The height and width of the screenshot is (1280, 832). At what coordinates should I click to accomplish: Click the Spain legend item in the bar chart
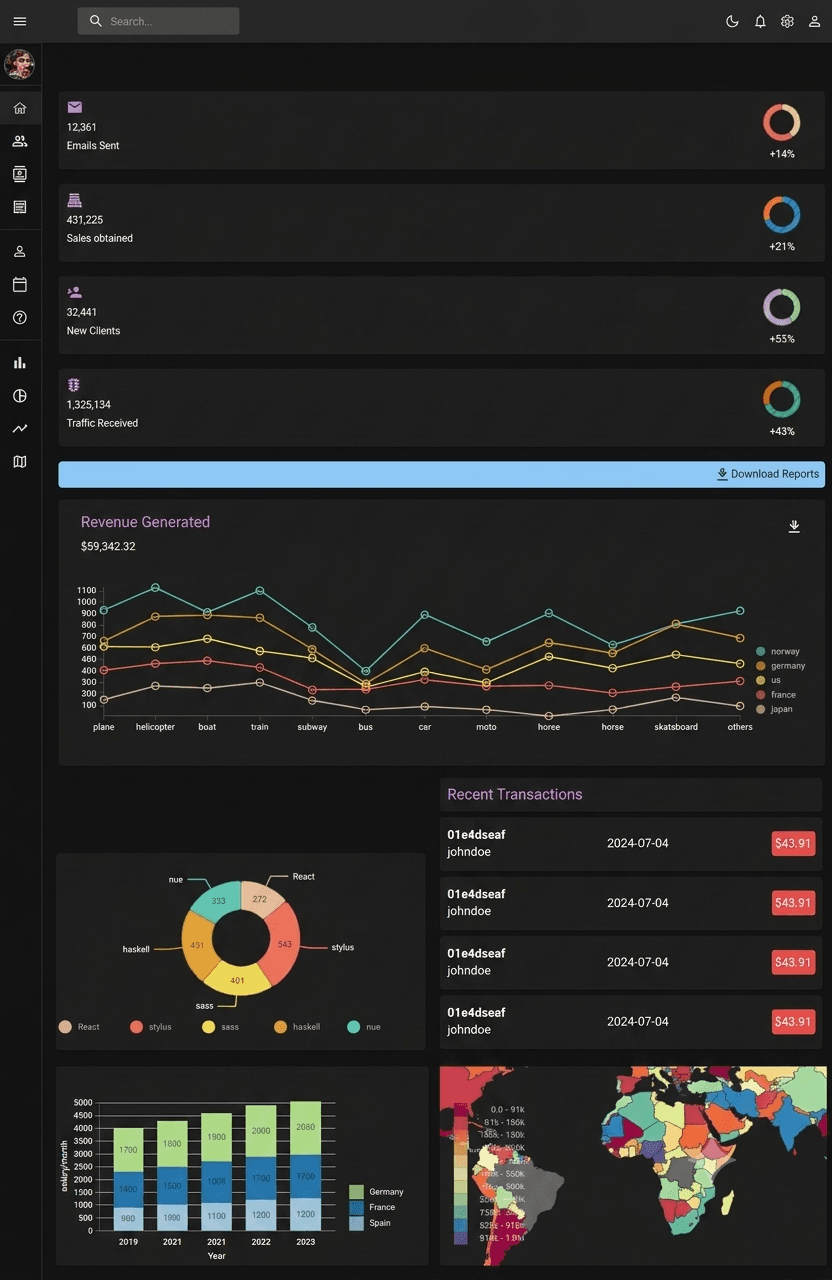370,1223
